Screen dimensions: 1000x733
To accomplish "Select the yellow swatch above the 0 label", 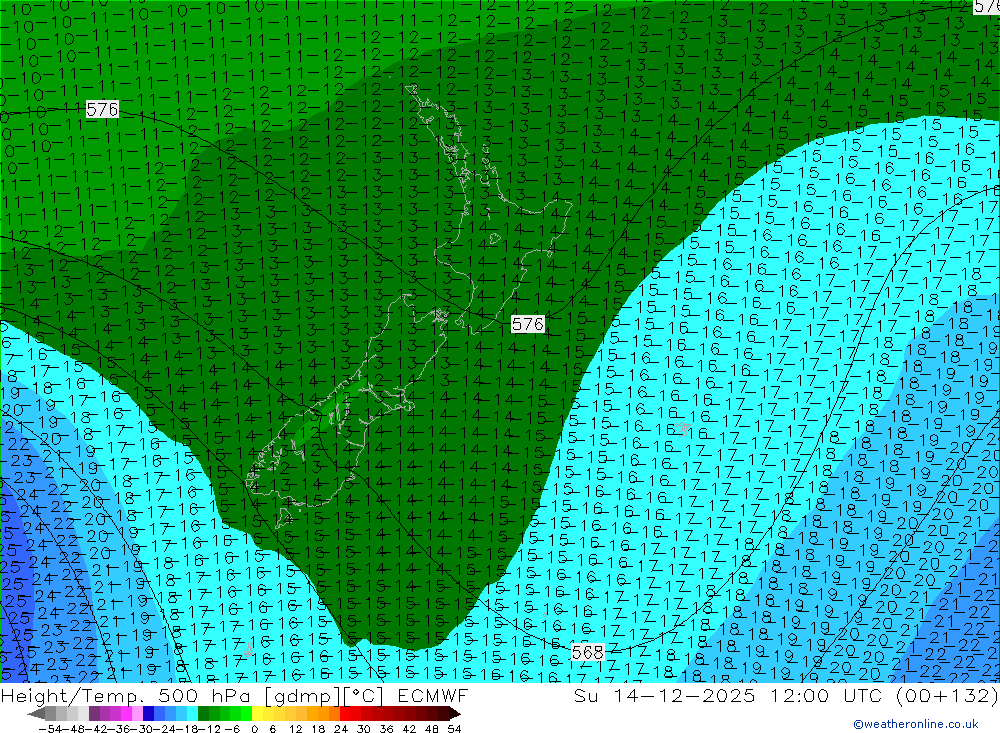I will [x=258, y=714].
